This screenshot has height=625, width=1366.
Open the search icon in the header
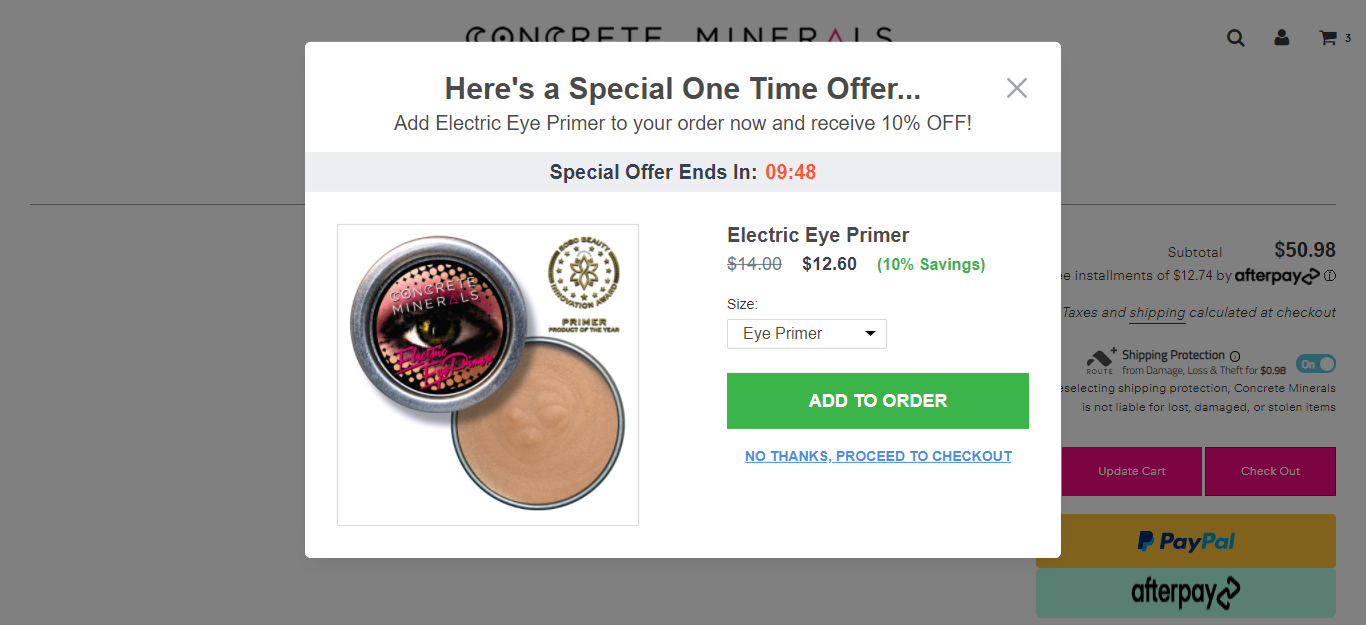tap(1236, 38)
